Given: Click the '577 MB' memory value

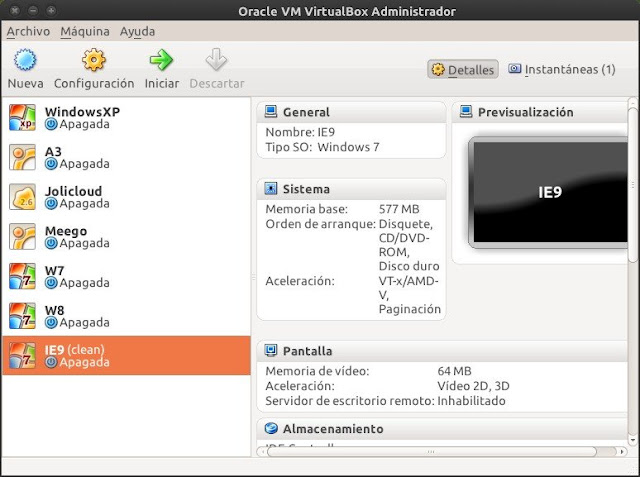Looking at the screenshot, I should pyautogui.click(x=399, y=209).
